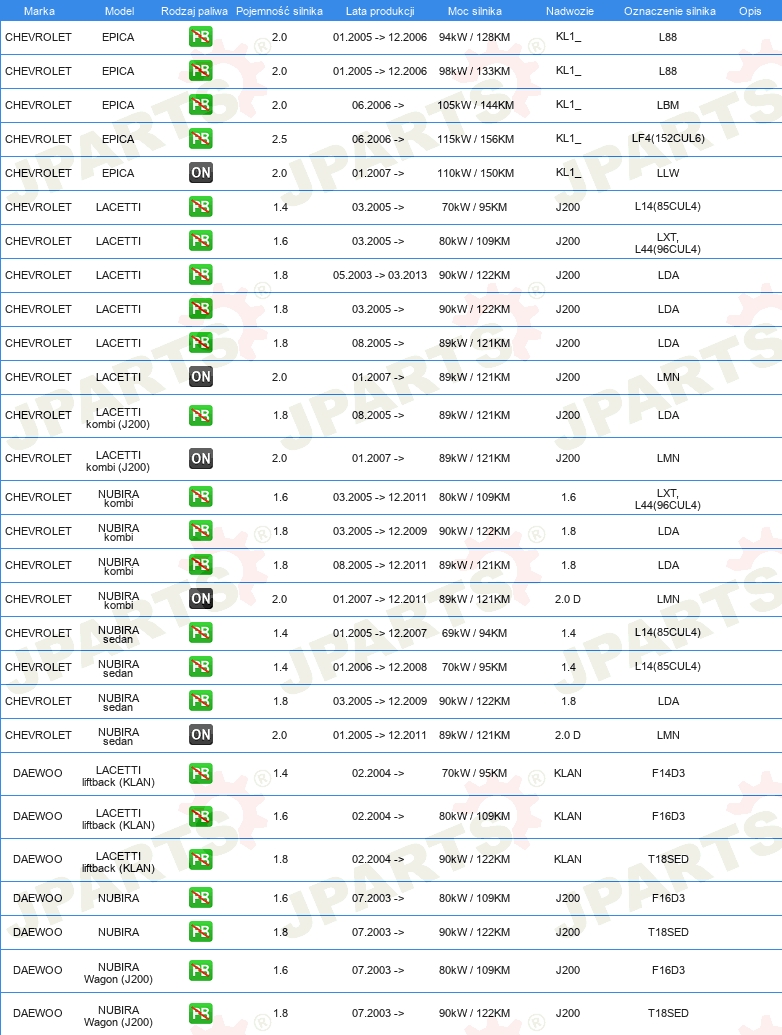This screenshot has height=1035, width=782.
Task: Click petrol icon in Daewoo Lacetti liftback 1.6 row
Action: click(201, 817)
